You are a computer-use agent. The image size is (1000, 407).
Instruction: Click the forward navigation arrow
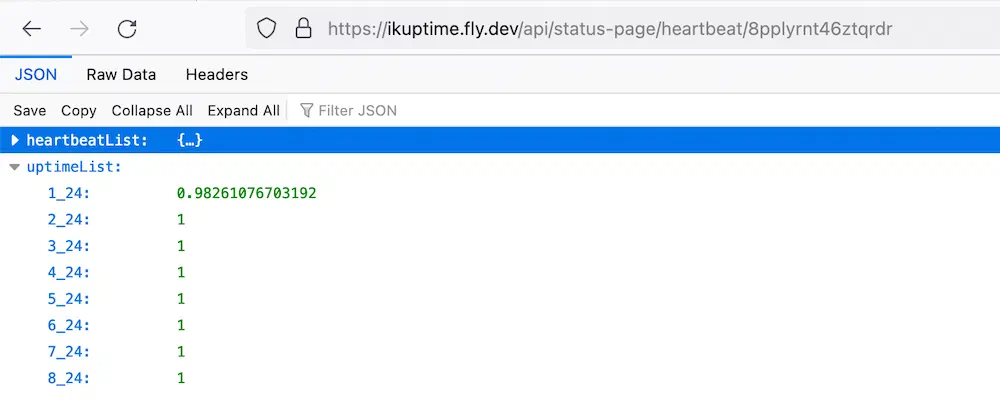(x=79, y=29)
